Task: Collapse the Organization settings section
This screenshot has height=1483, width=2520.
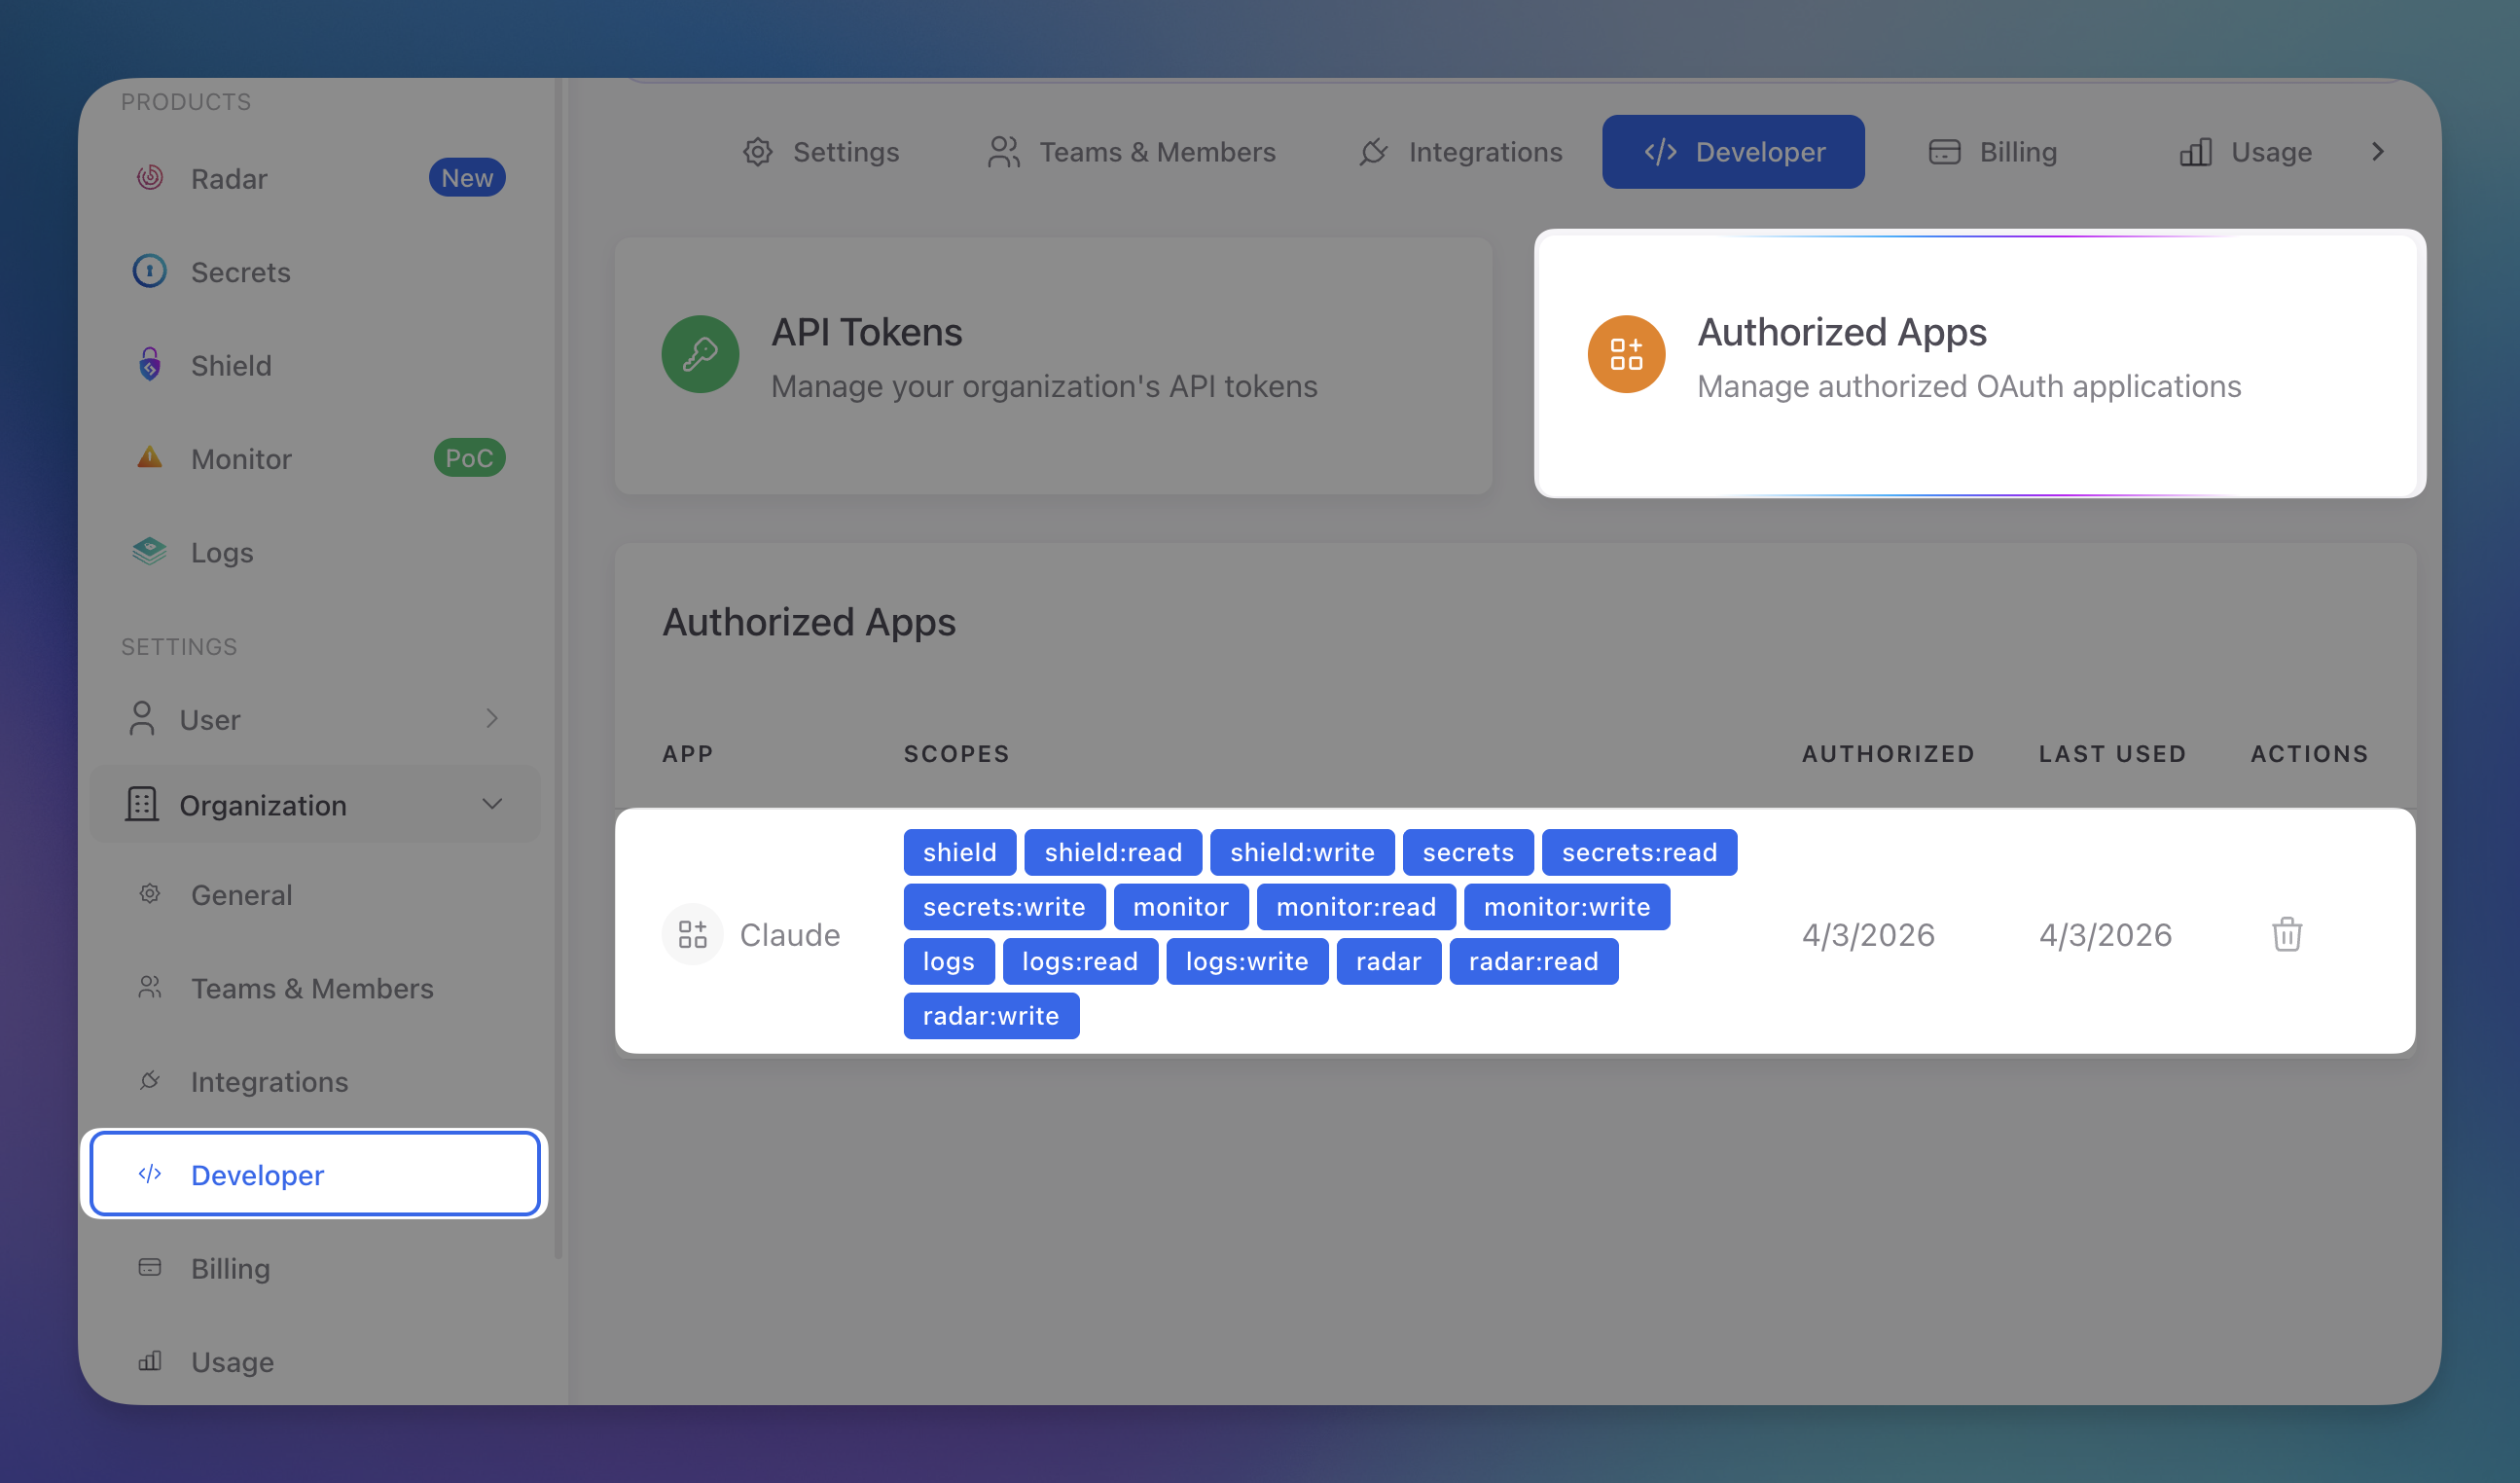Action: click(x=492, y=804)
